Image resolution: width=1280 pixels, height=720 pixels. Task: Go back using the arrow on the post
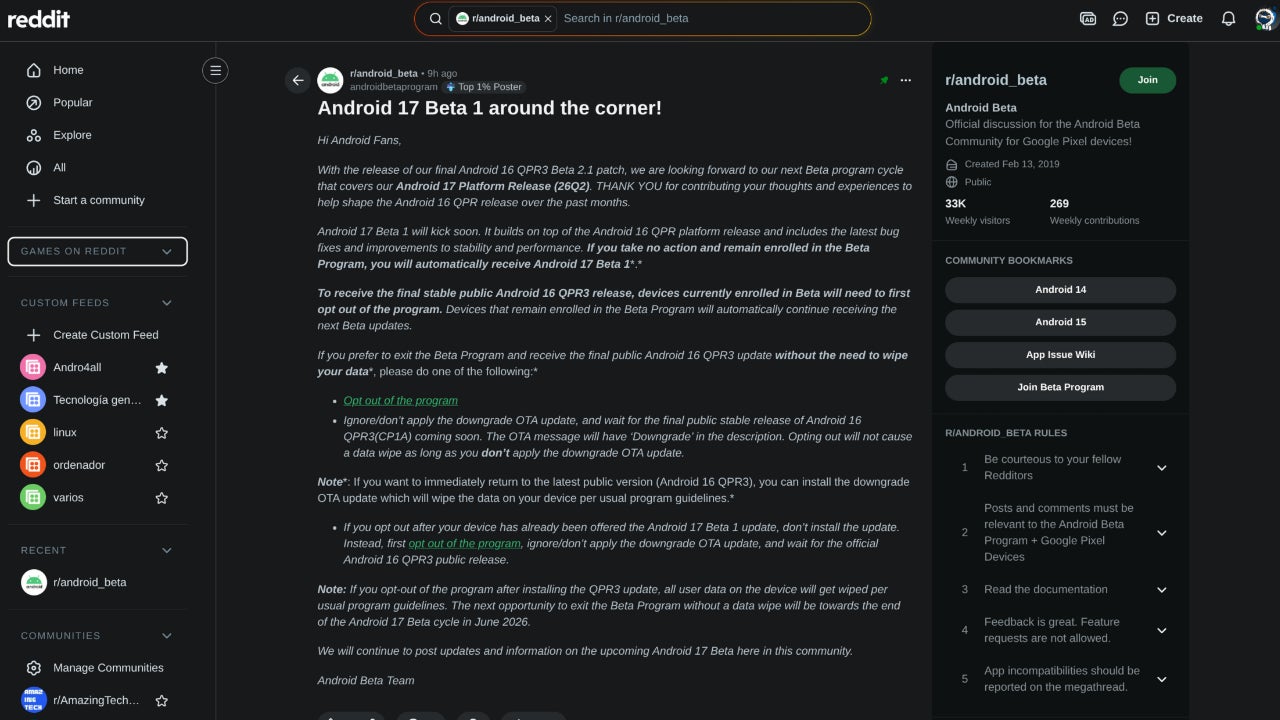tap(297, 80)
